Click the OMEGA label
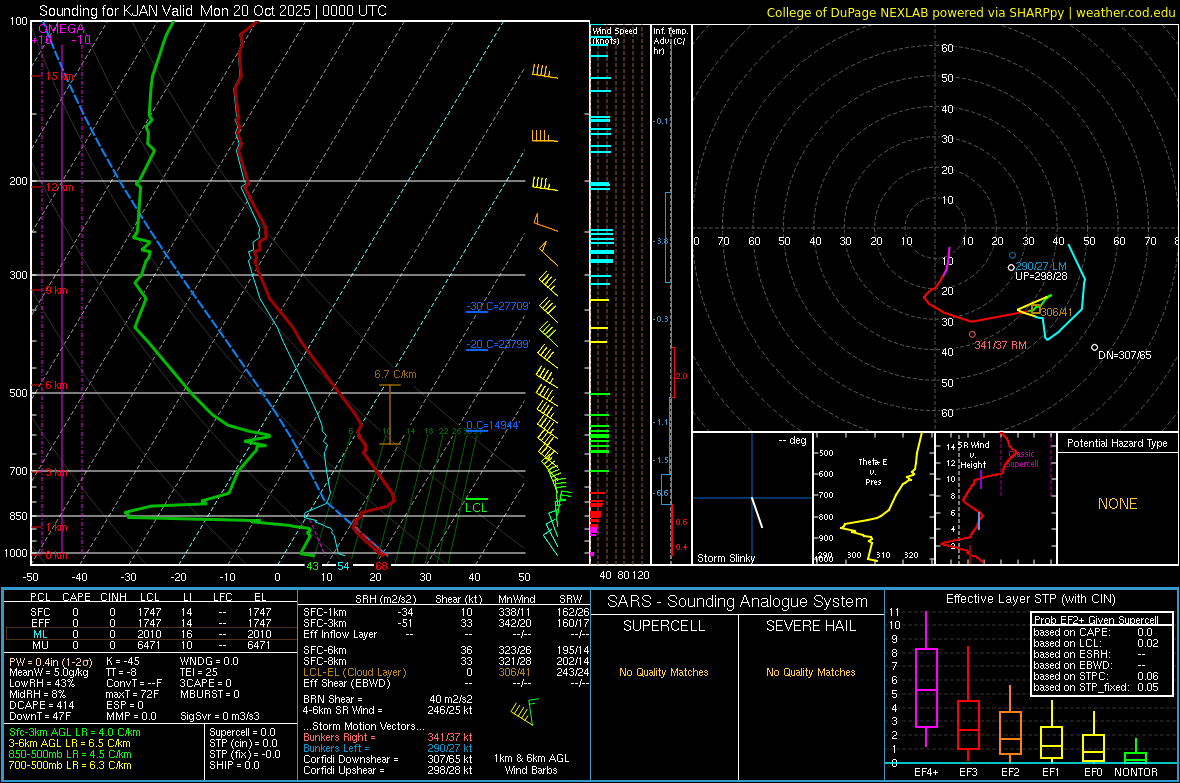This screenshot has height=783, width=1180. point(61,29)
